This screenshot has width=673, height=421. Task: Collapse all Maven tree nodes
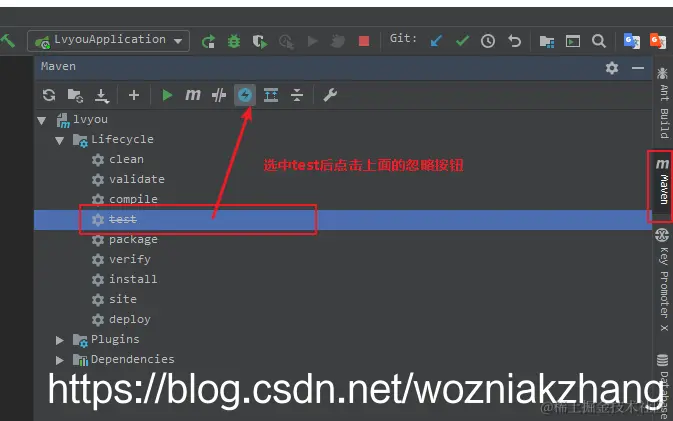[x=297, y=95]
